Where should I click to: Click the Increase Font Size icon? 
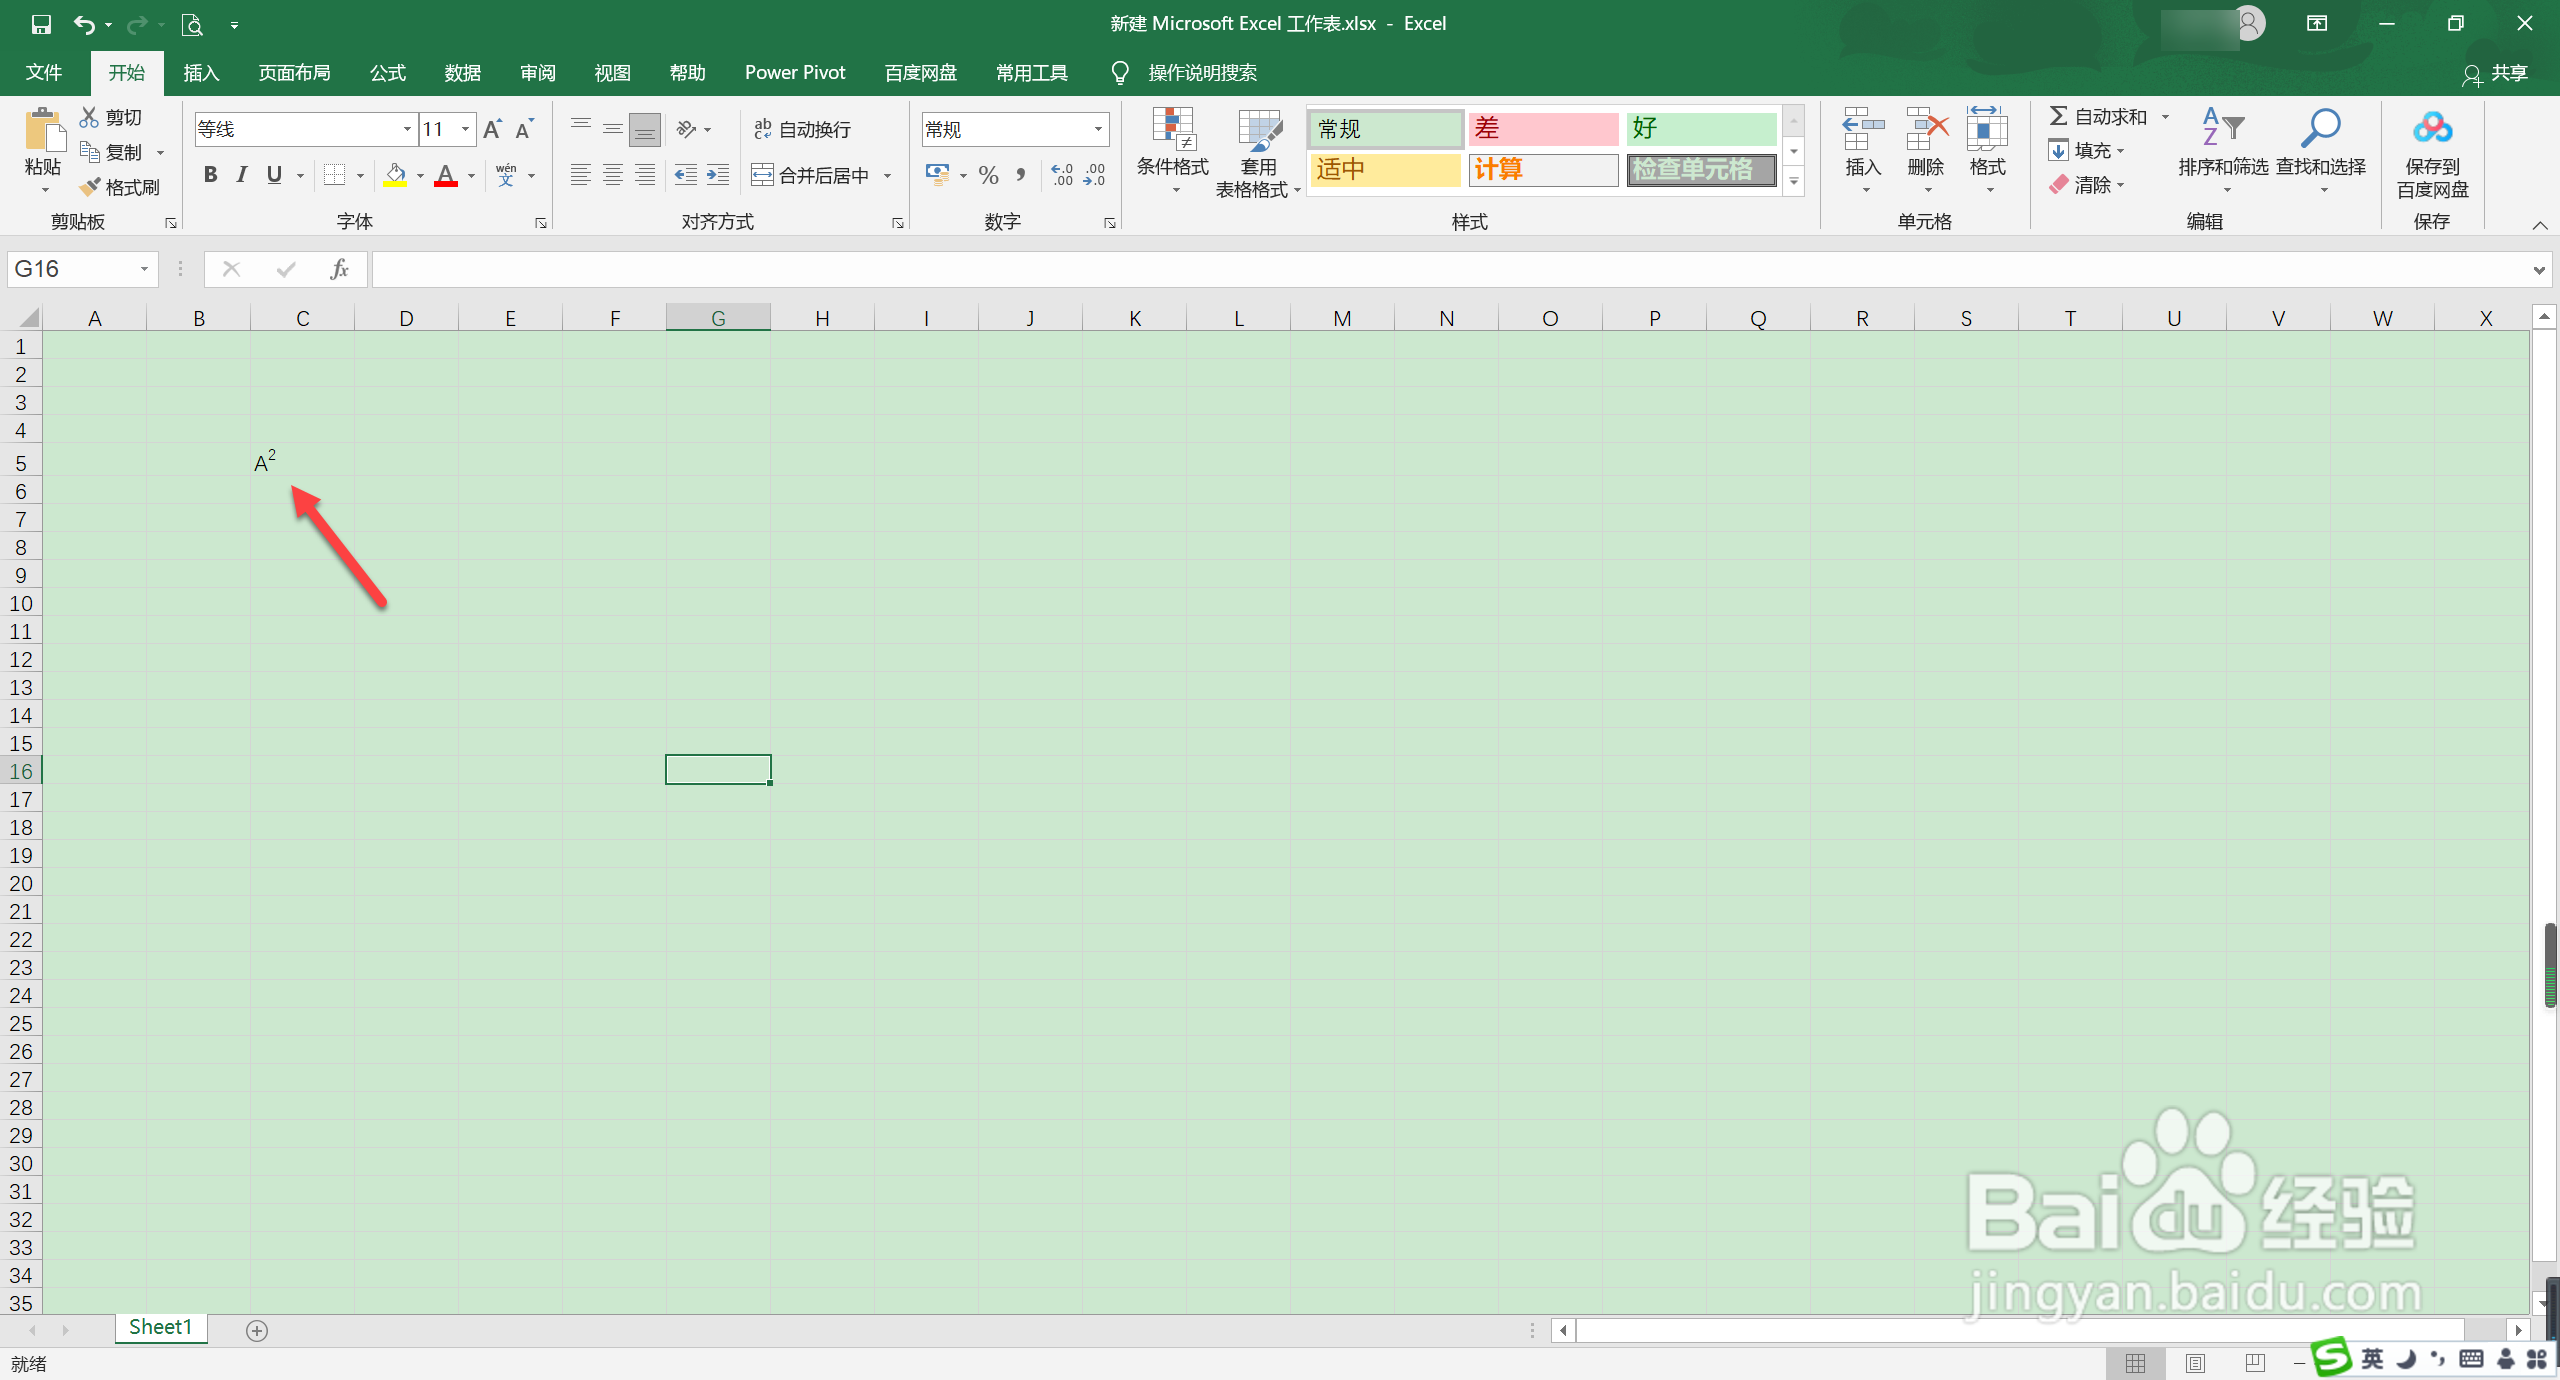coord(492,129)
